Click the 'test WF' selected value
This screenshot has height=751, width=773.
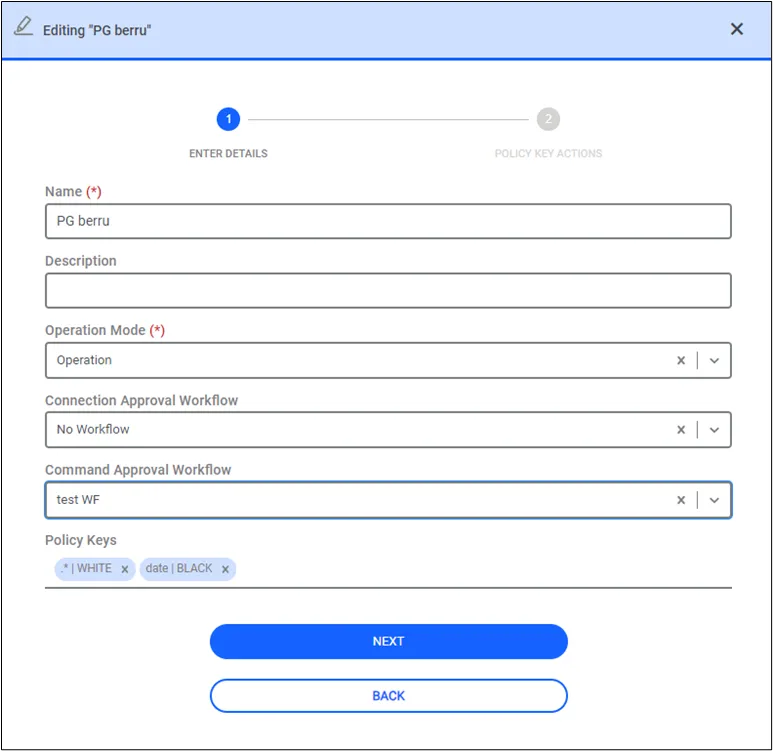[x=78, y=500]
